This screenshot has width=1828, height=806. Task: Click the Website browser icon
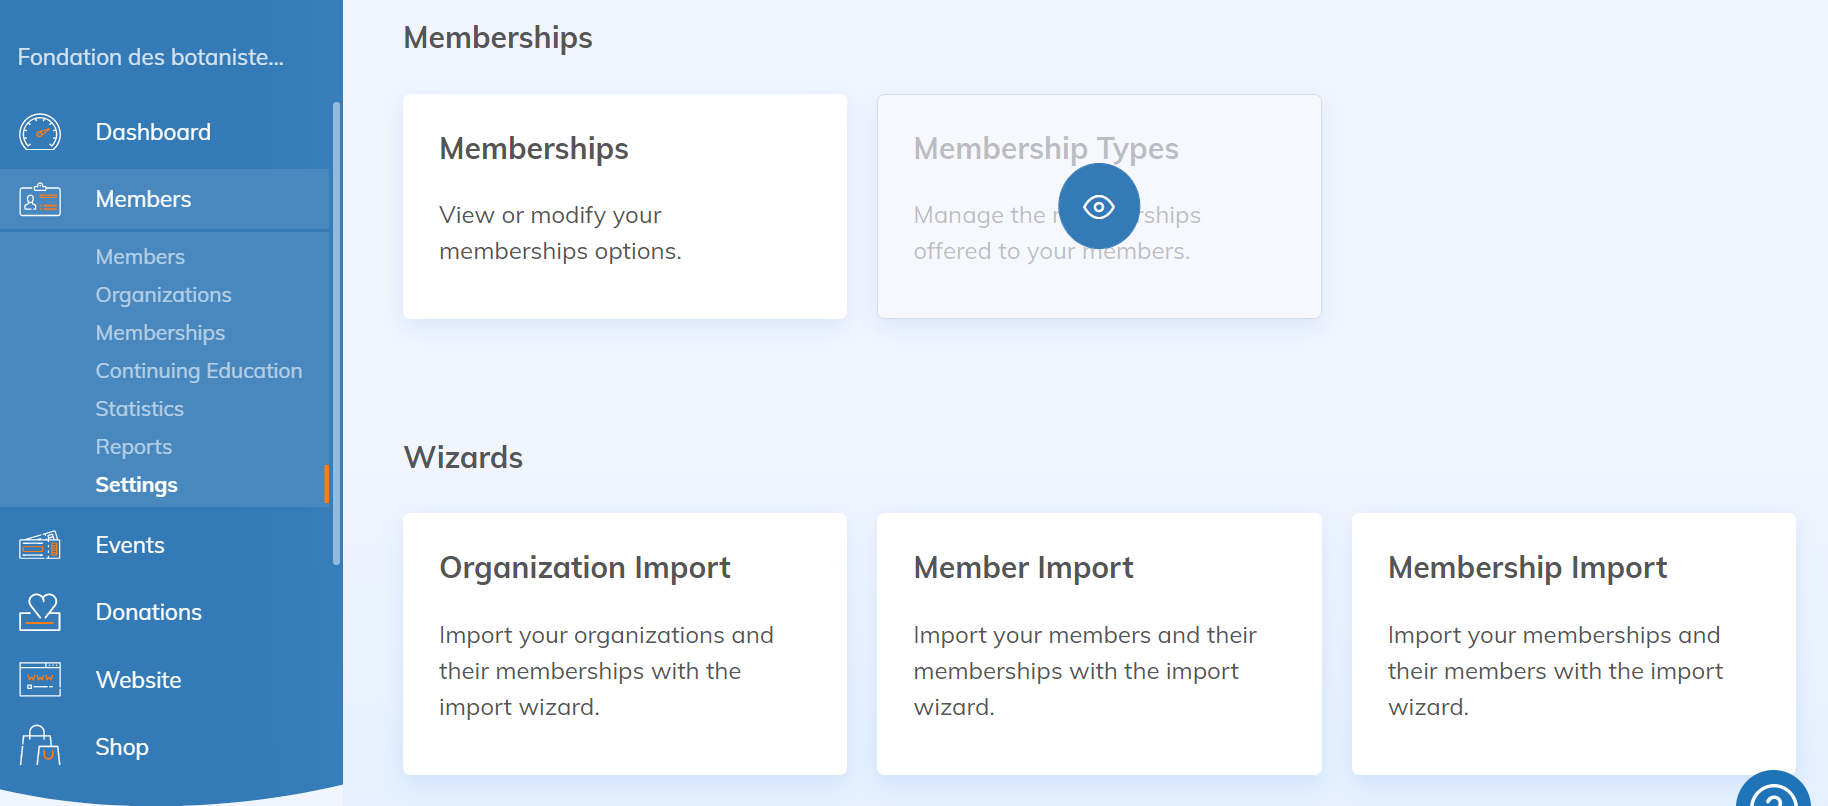pyautogui.click(x=40, y=680)
